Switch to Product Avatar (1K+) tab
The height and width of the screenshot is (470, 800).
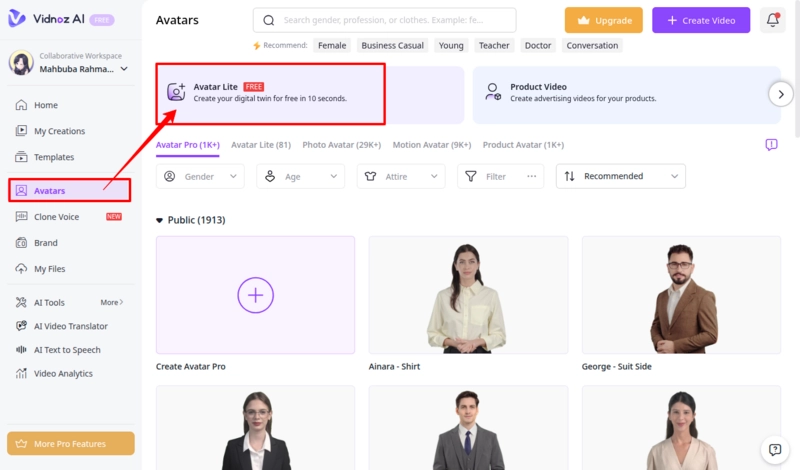click(x=523, y=145)
